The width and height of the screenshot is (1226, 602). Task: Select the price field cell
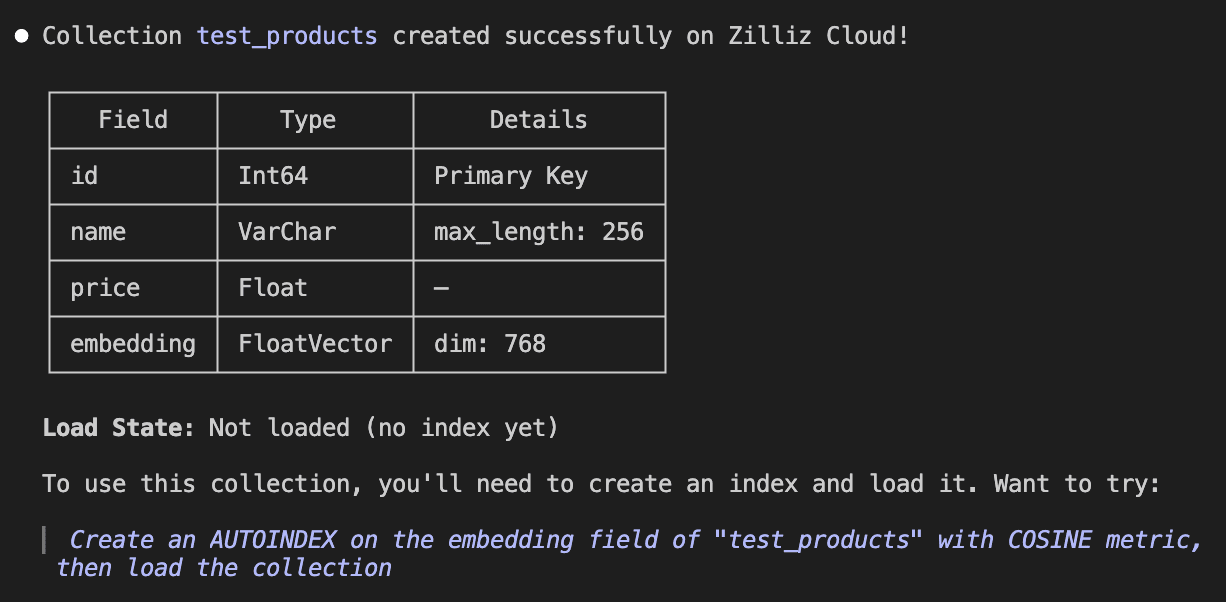tap(105, 288)
